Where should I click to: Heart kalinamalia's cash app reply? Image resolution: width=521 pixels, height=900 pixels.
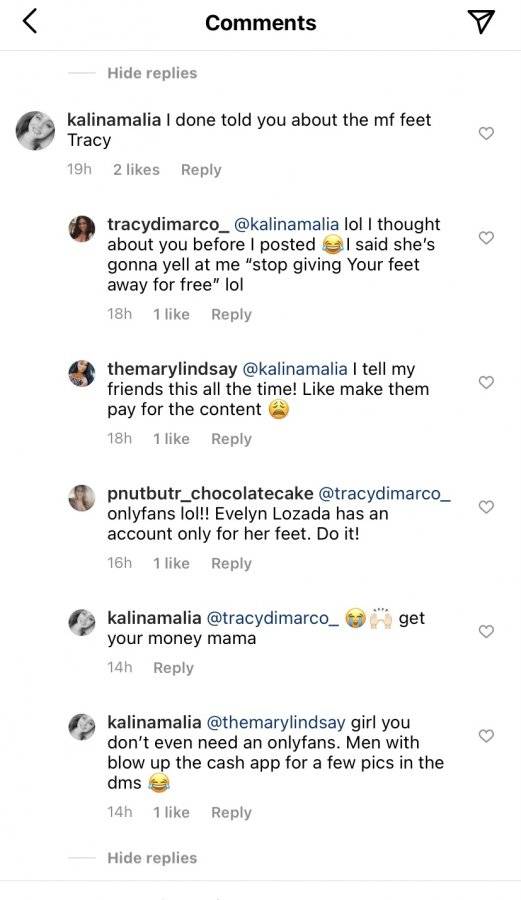(486, 736)
